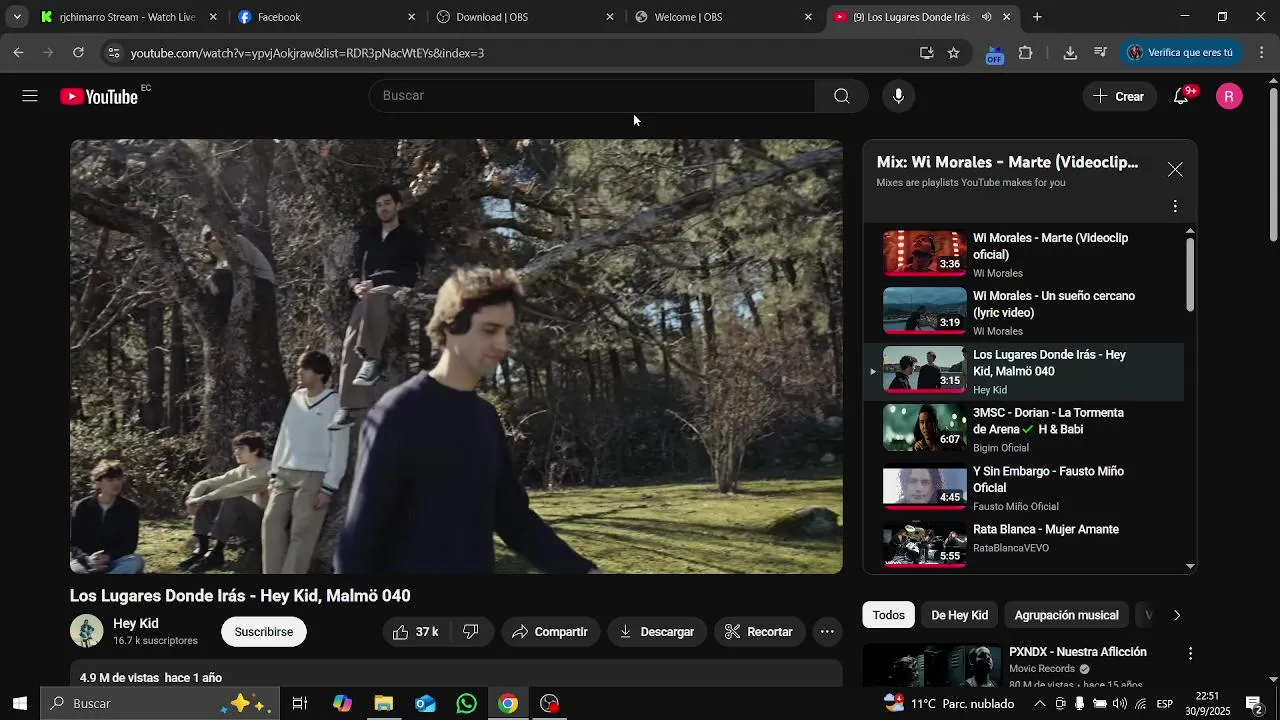Screen dimensions: 1280x720
Task: Open the account avatar menu
Action: click(1229, 96)
